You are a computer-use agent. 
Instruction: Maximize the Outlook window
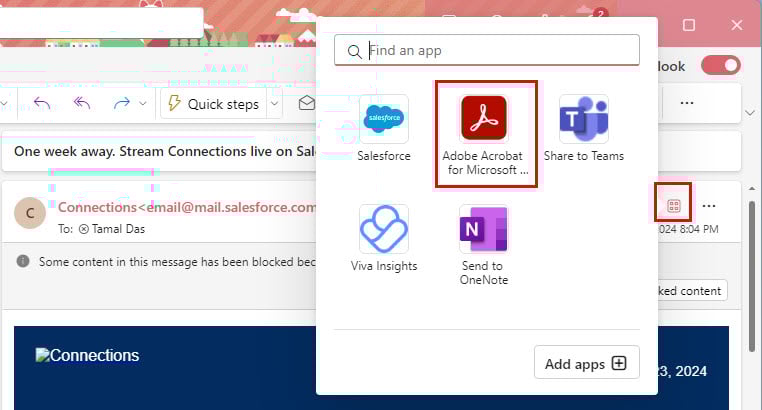(x=689, y=25)
